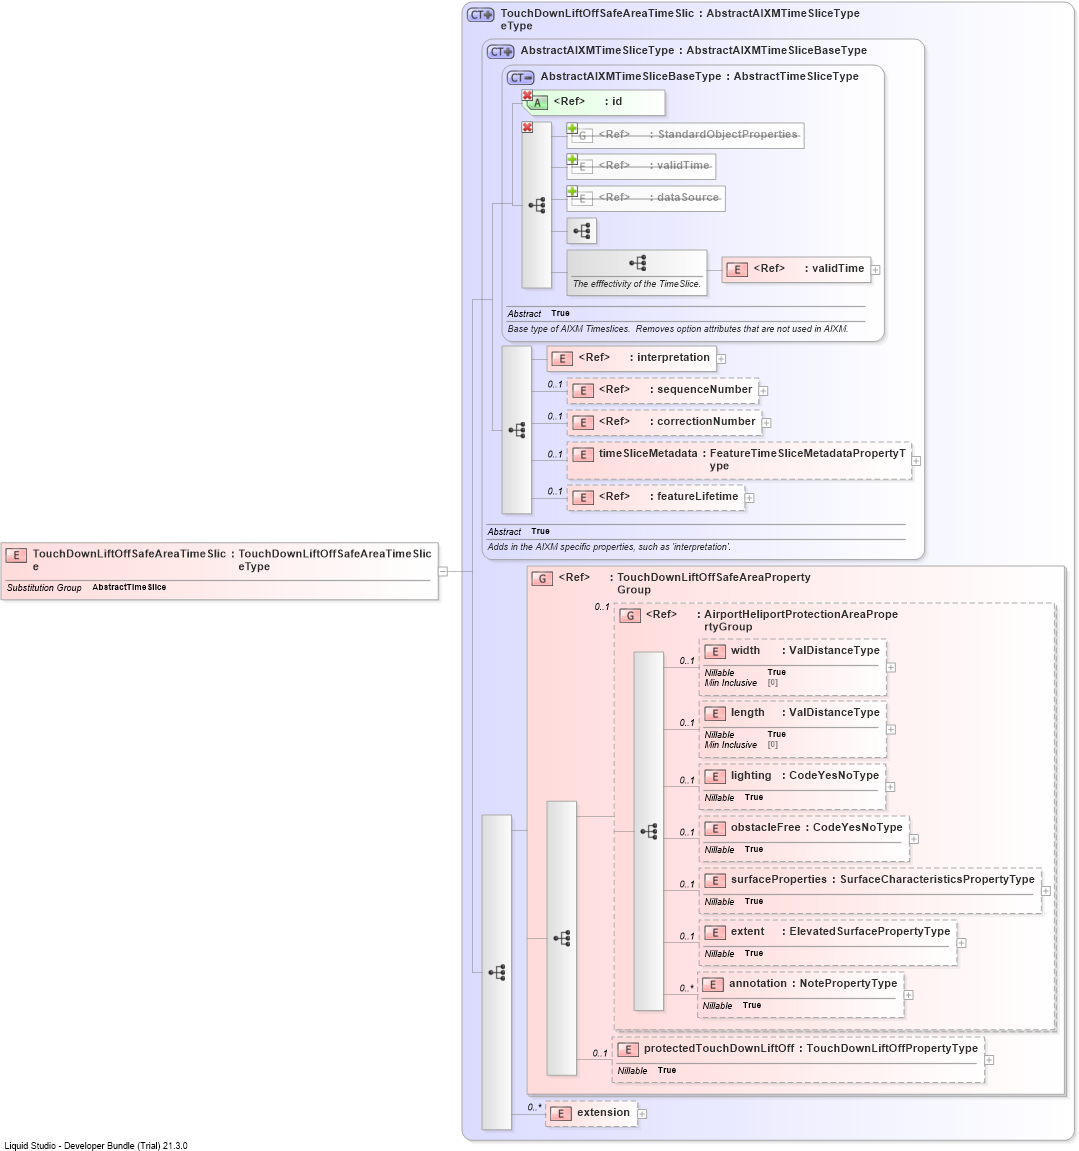The width and height of the screenshot is (1079, 1151).
Task: Click the sequence symbol in AirportHeliportProtectionArea group
Action: (649, 832)
